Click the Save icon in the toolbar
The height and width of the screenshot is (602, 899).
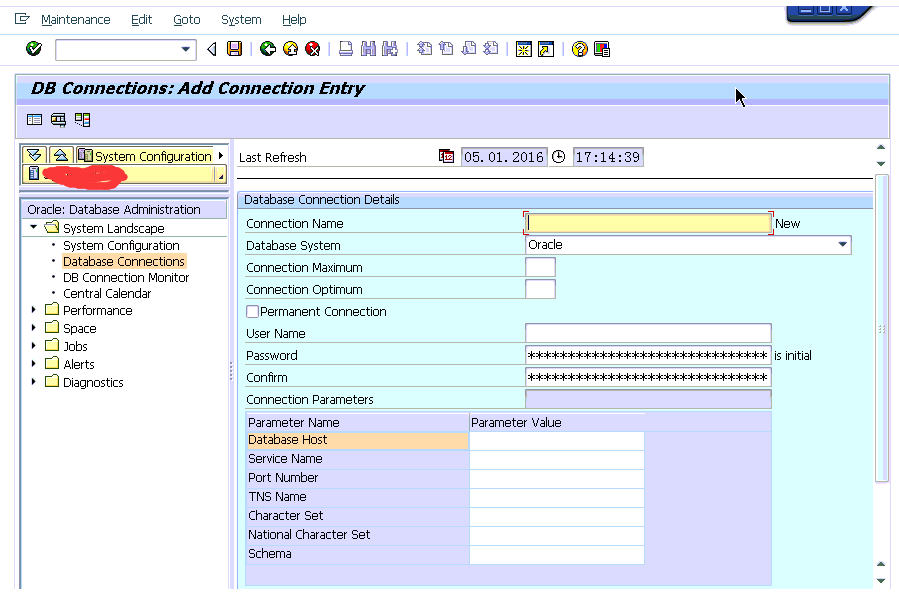235,48
